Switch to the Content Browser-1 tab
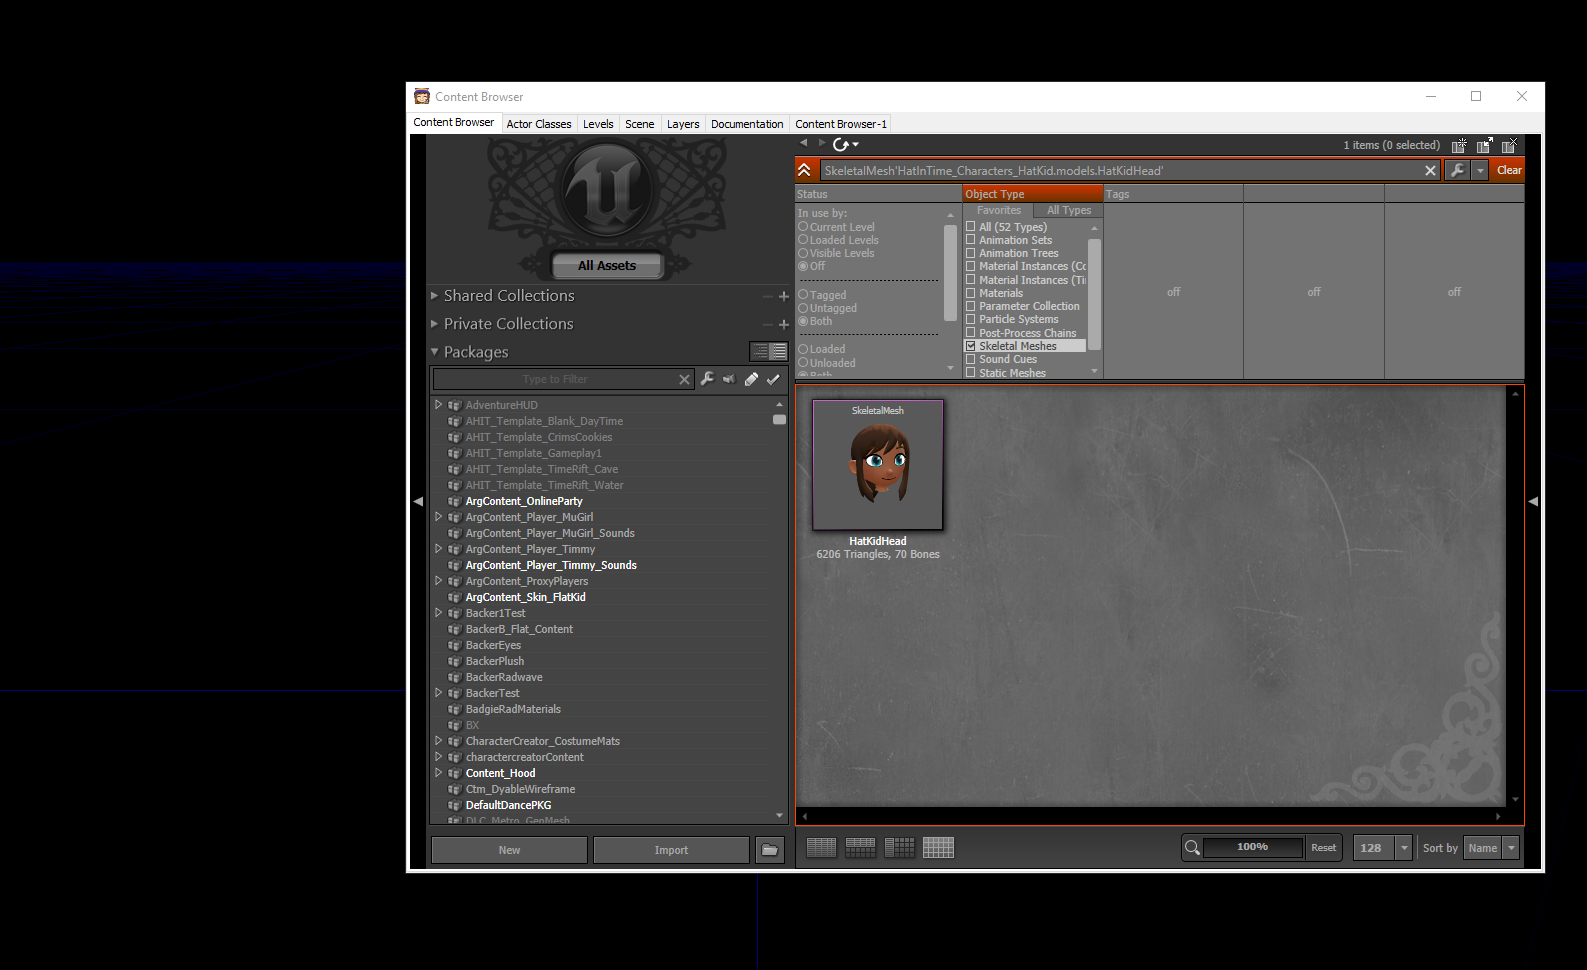The width and height of the screenshot is (1587, 970). pyautogui.click(x=841, y=124)
